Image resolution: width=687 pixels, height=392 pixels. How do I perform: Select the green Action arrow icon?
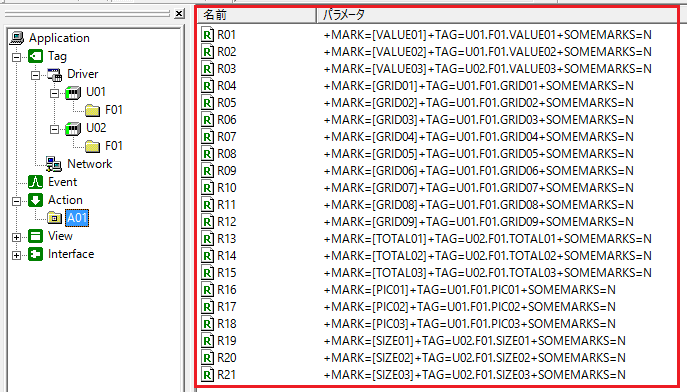point(35,200)
